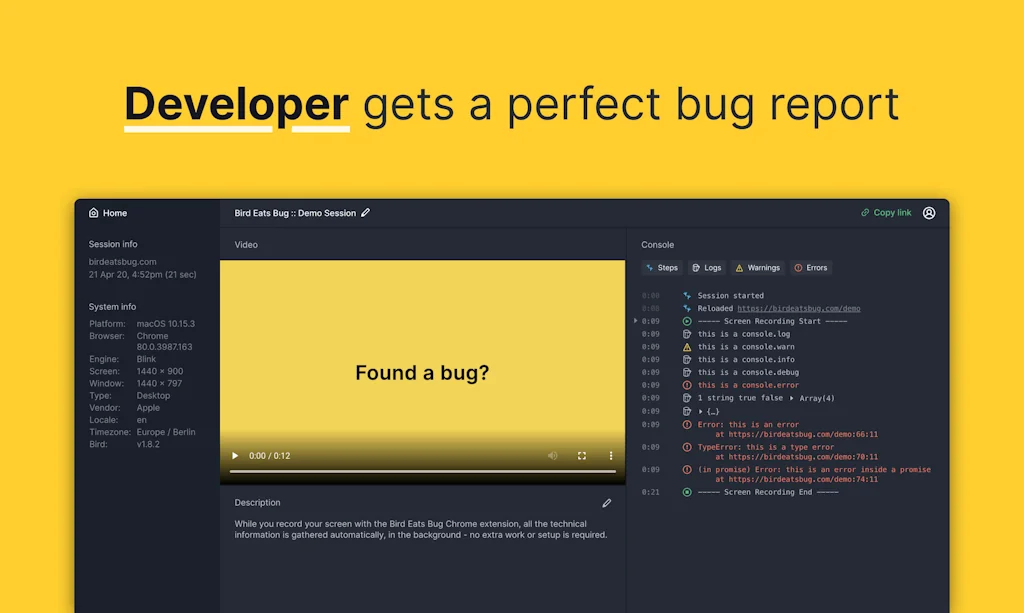Viewport: 1024px width, 613px height.
Task: Toggle the Logs console filter
Action: coord(706,268)
